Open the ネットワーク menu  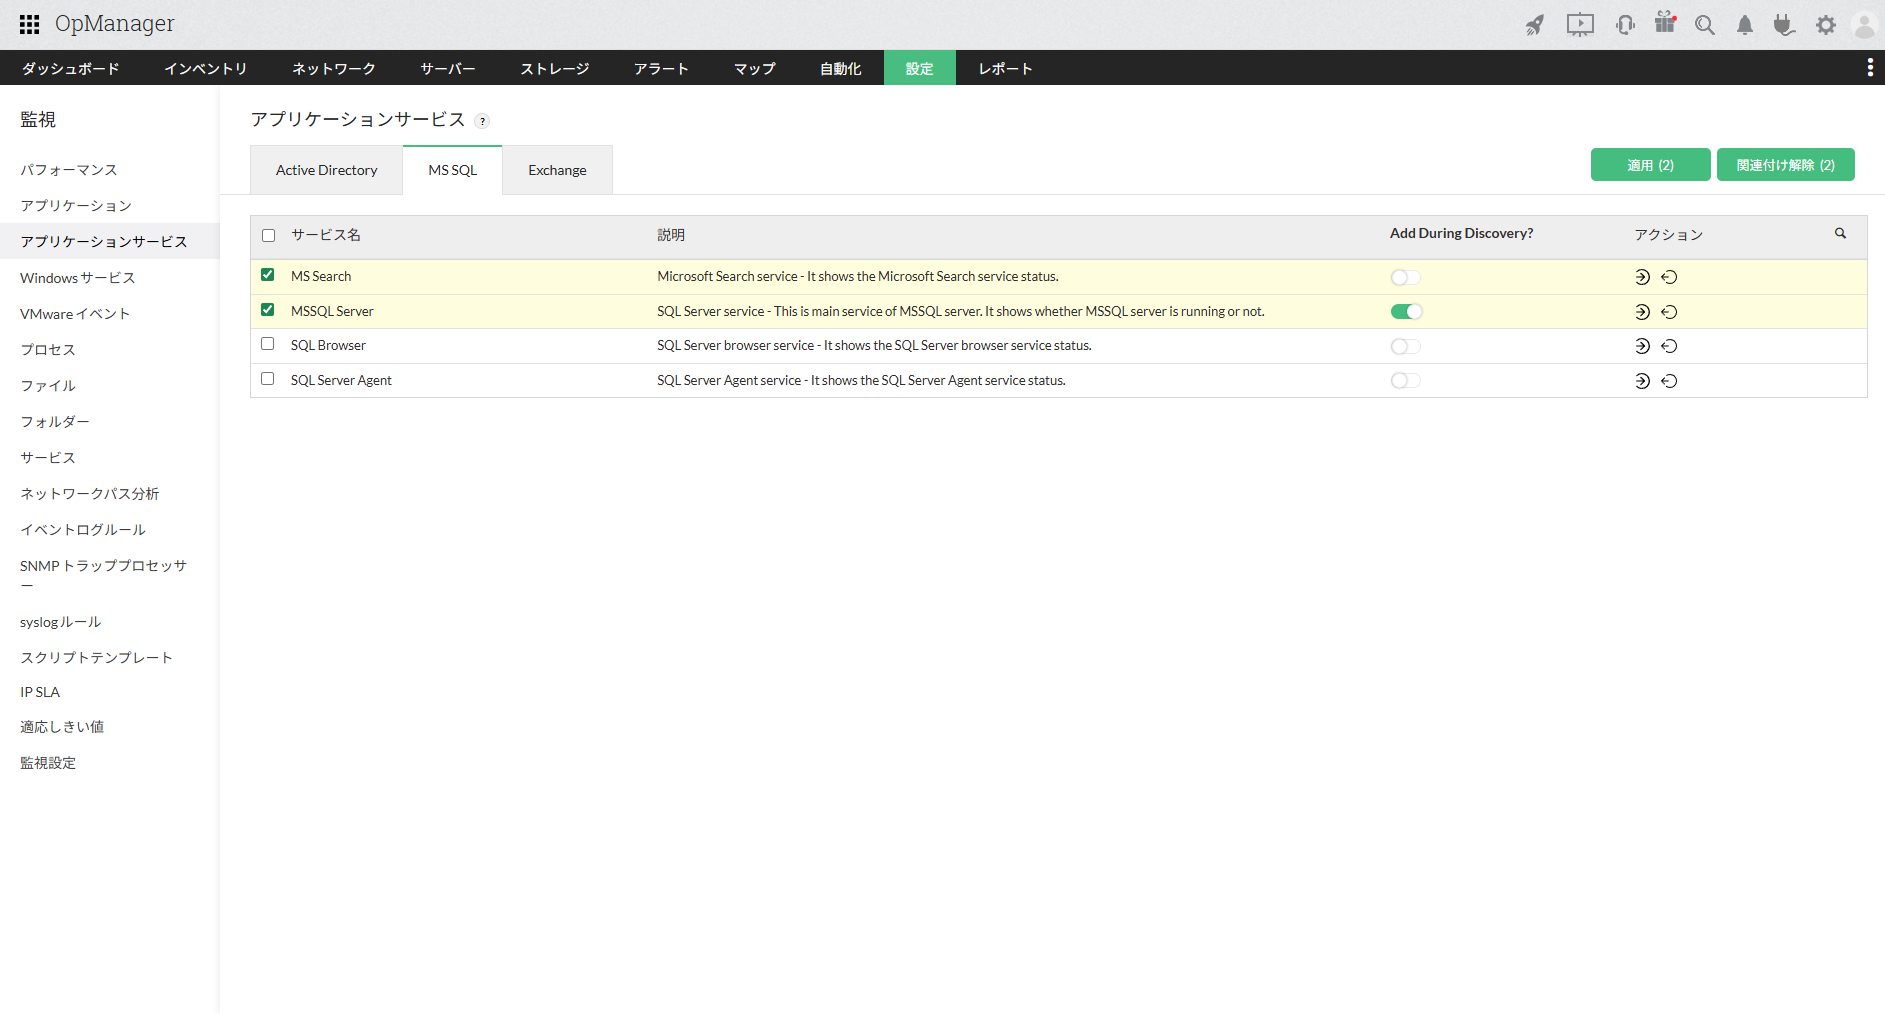click(x=334, y=68)
